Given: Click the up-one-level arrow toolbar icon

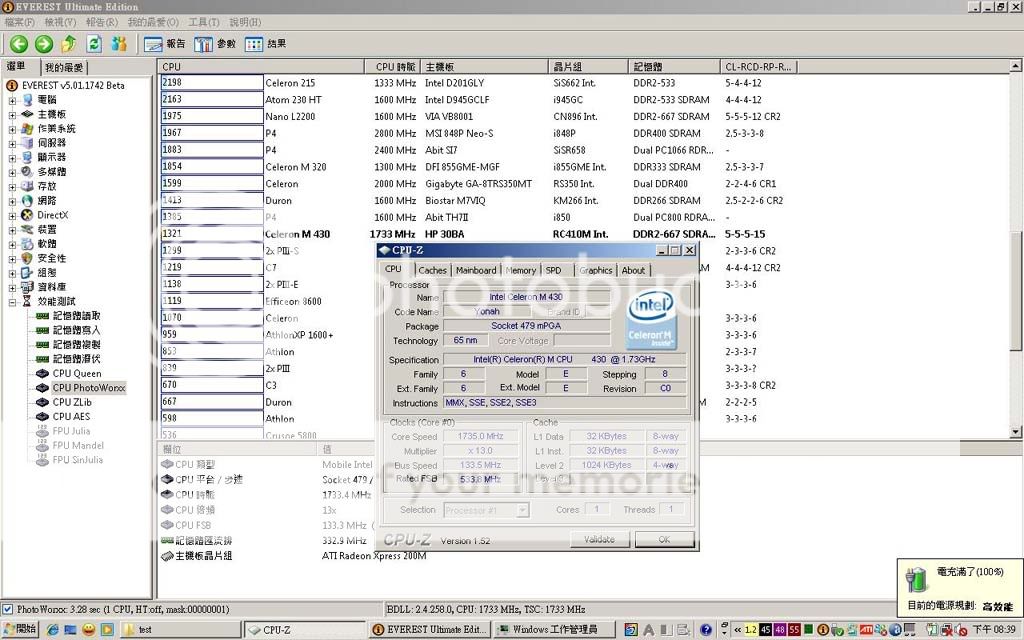Looking at the screenshot, I should (x=69, y=44).
